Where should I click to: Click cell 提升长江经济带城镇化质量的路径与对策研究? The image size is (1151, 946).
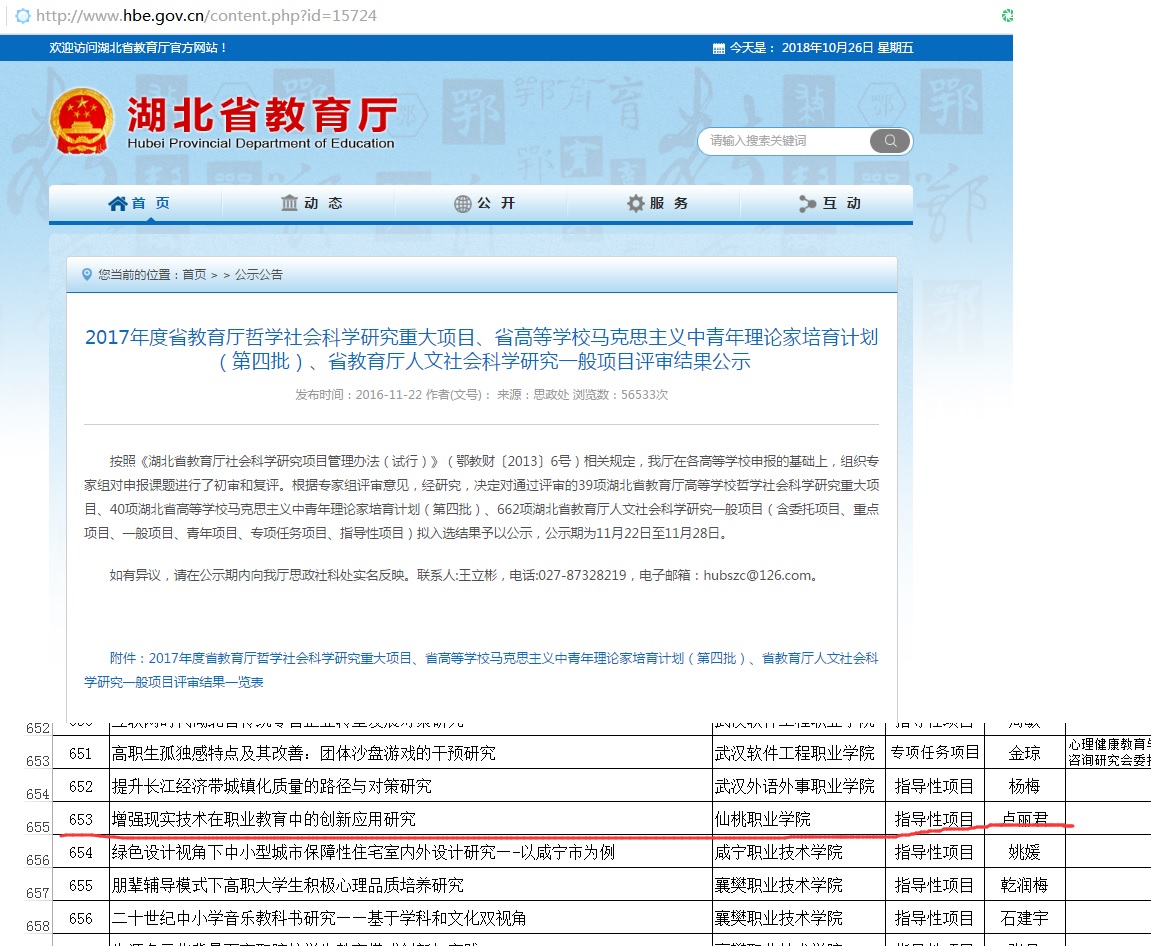click(x=410, y=786)
